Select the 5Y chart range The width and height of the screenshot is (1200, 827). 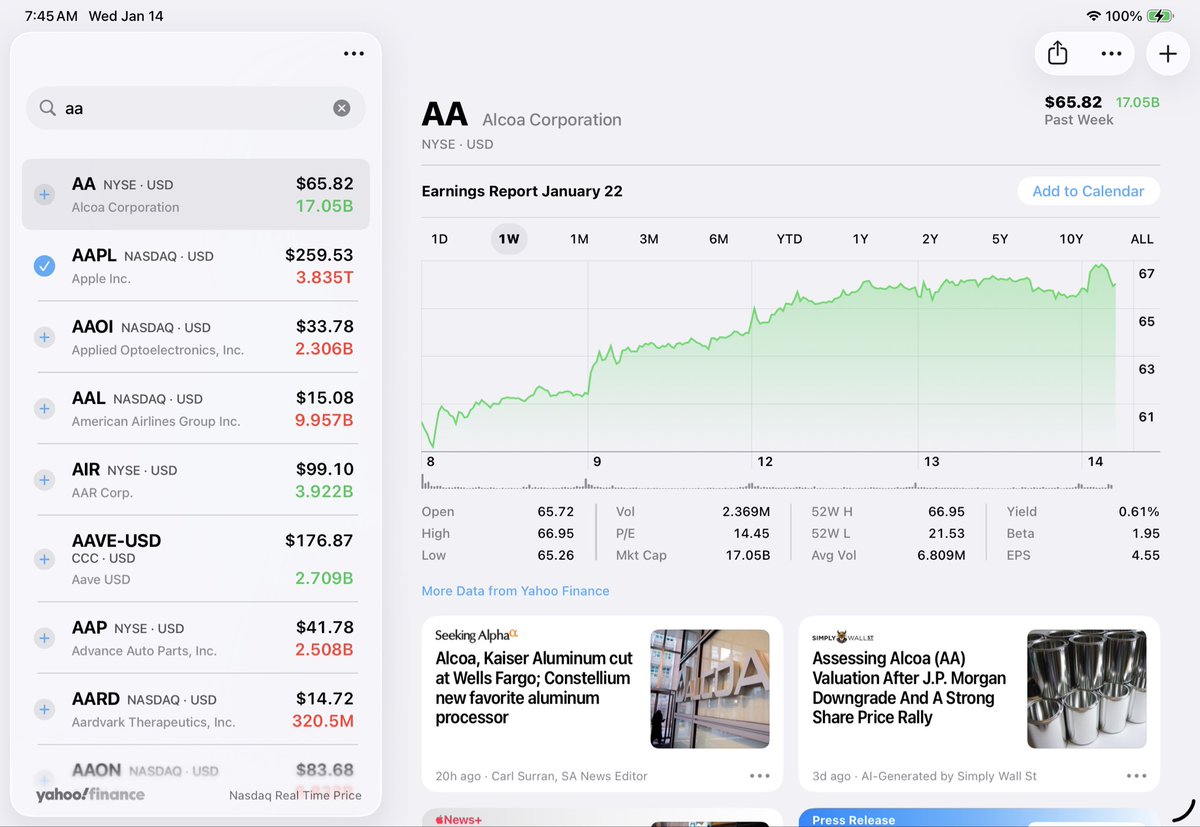coord(1000,239)
